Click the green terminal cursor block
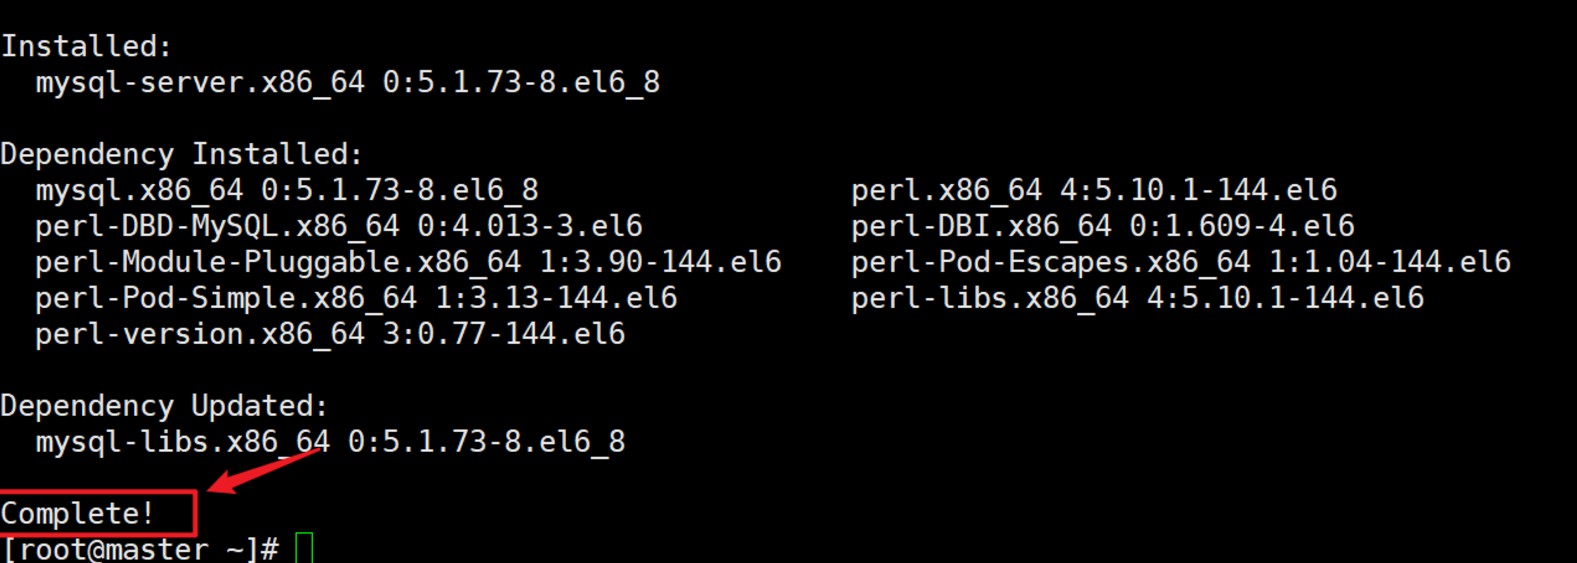 pyautogui.click(x=304, y=548)
